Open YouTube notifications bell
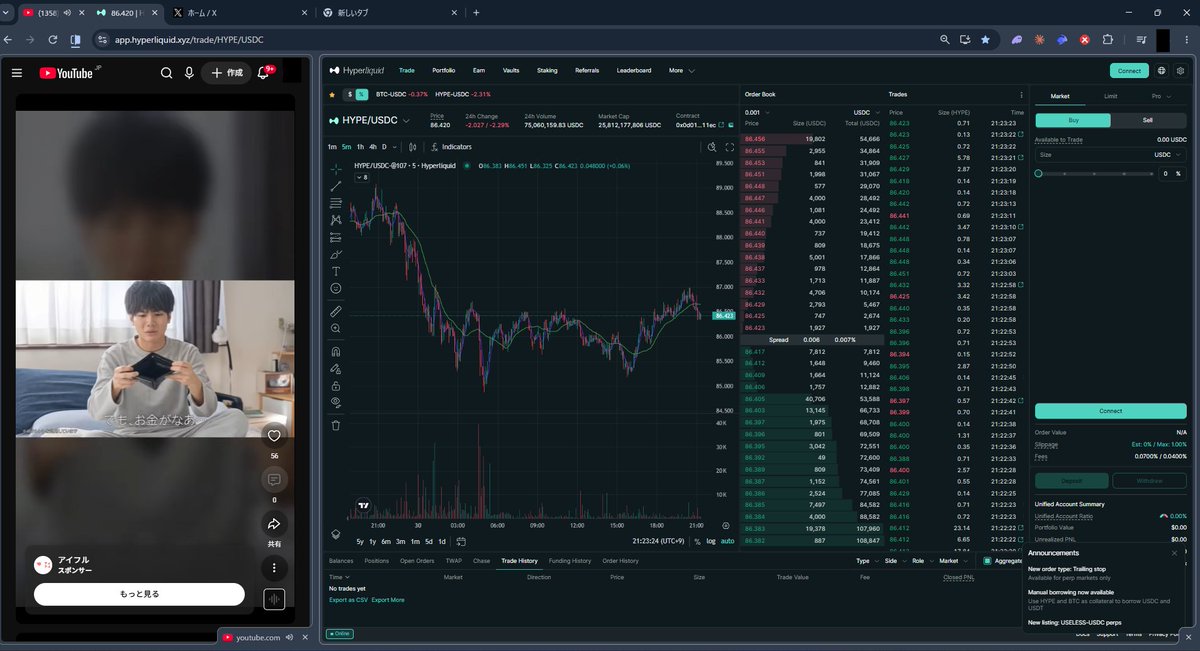This screenshot has height=651, width=1200. coord(264,73)
